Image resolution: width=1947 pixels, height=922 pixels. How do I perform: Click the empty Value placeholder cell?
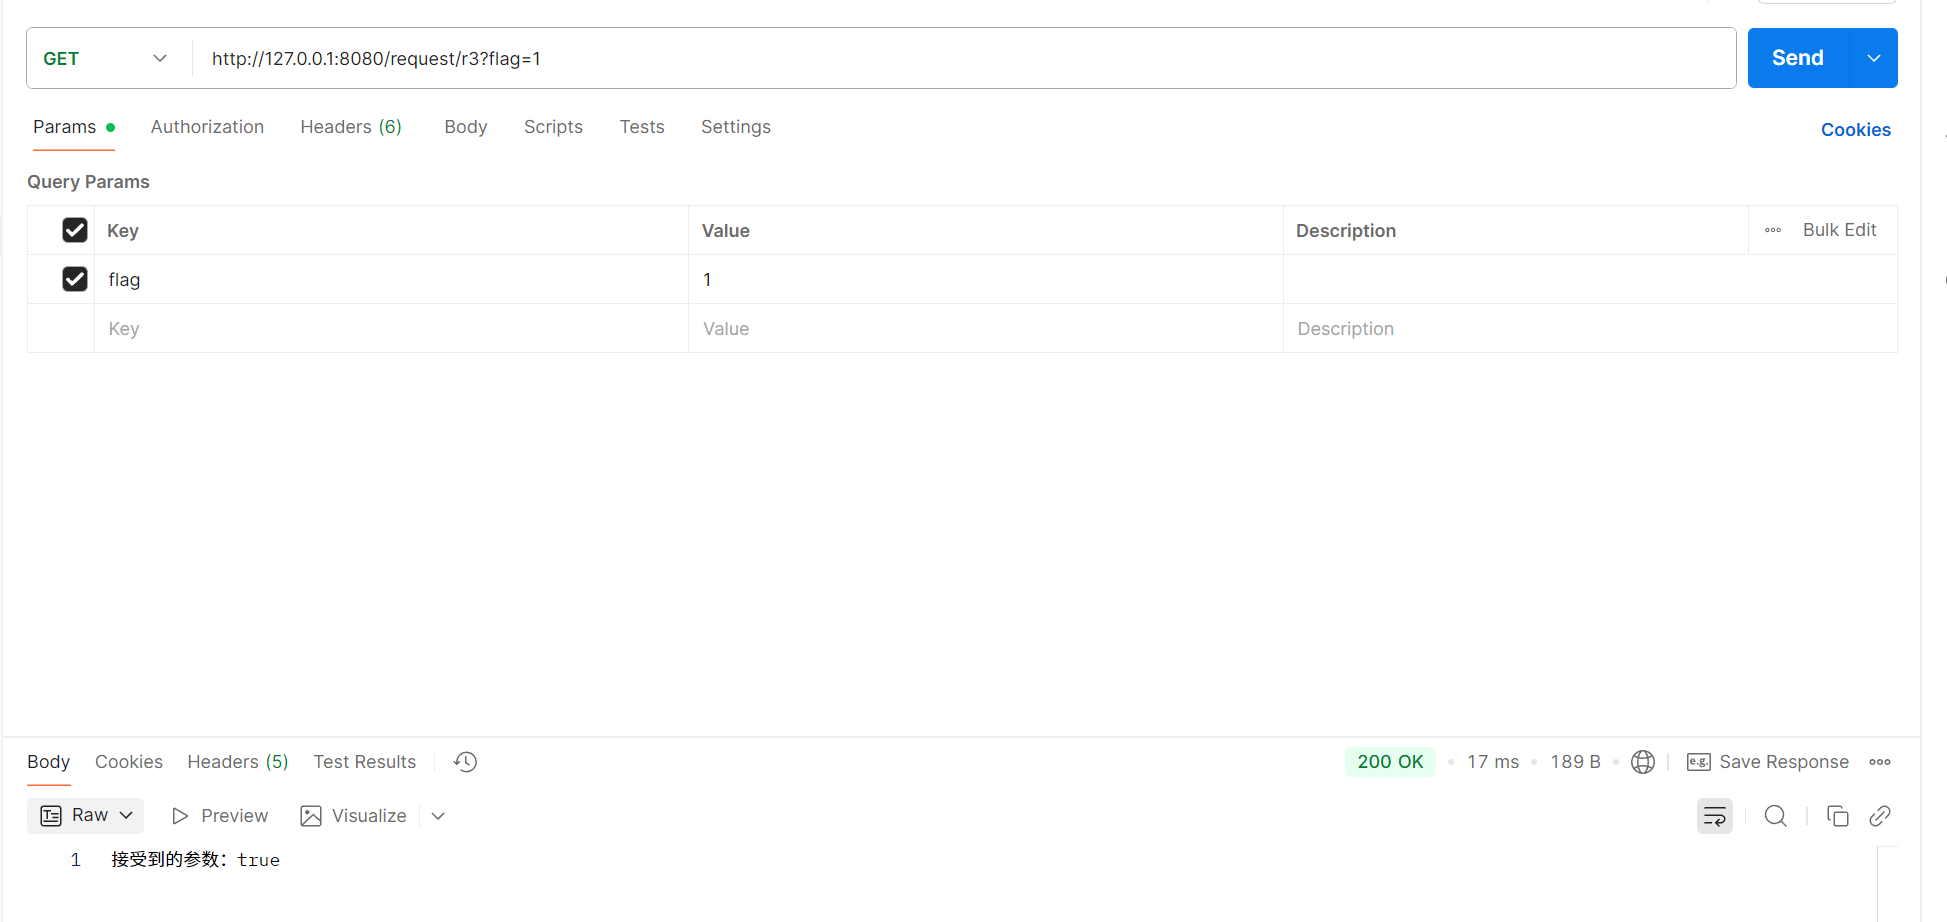[986, 328]
